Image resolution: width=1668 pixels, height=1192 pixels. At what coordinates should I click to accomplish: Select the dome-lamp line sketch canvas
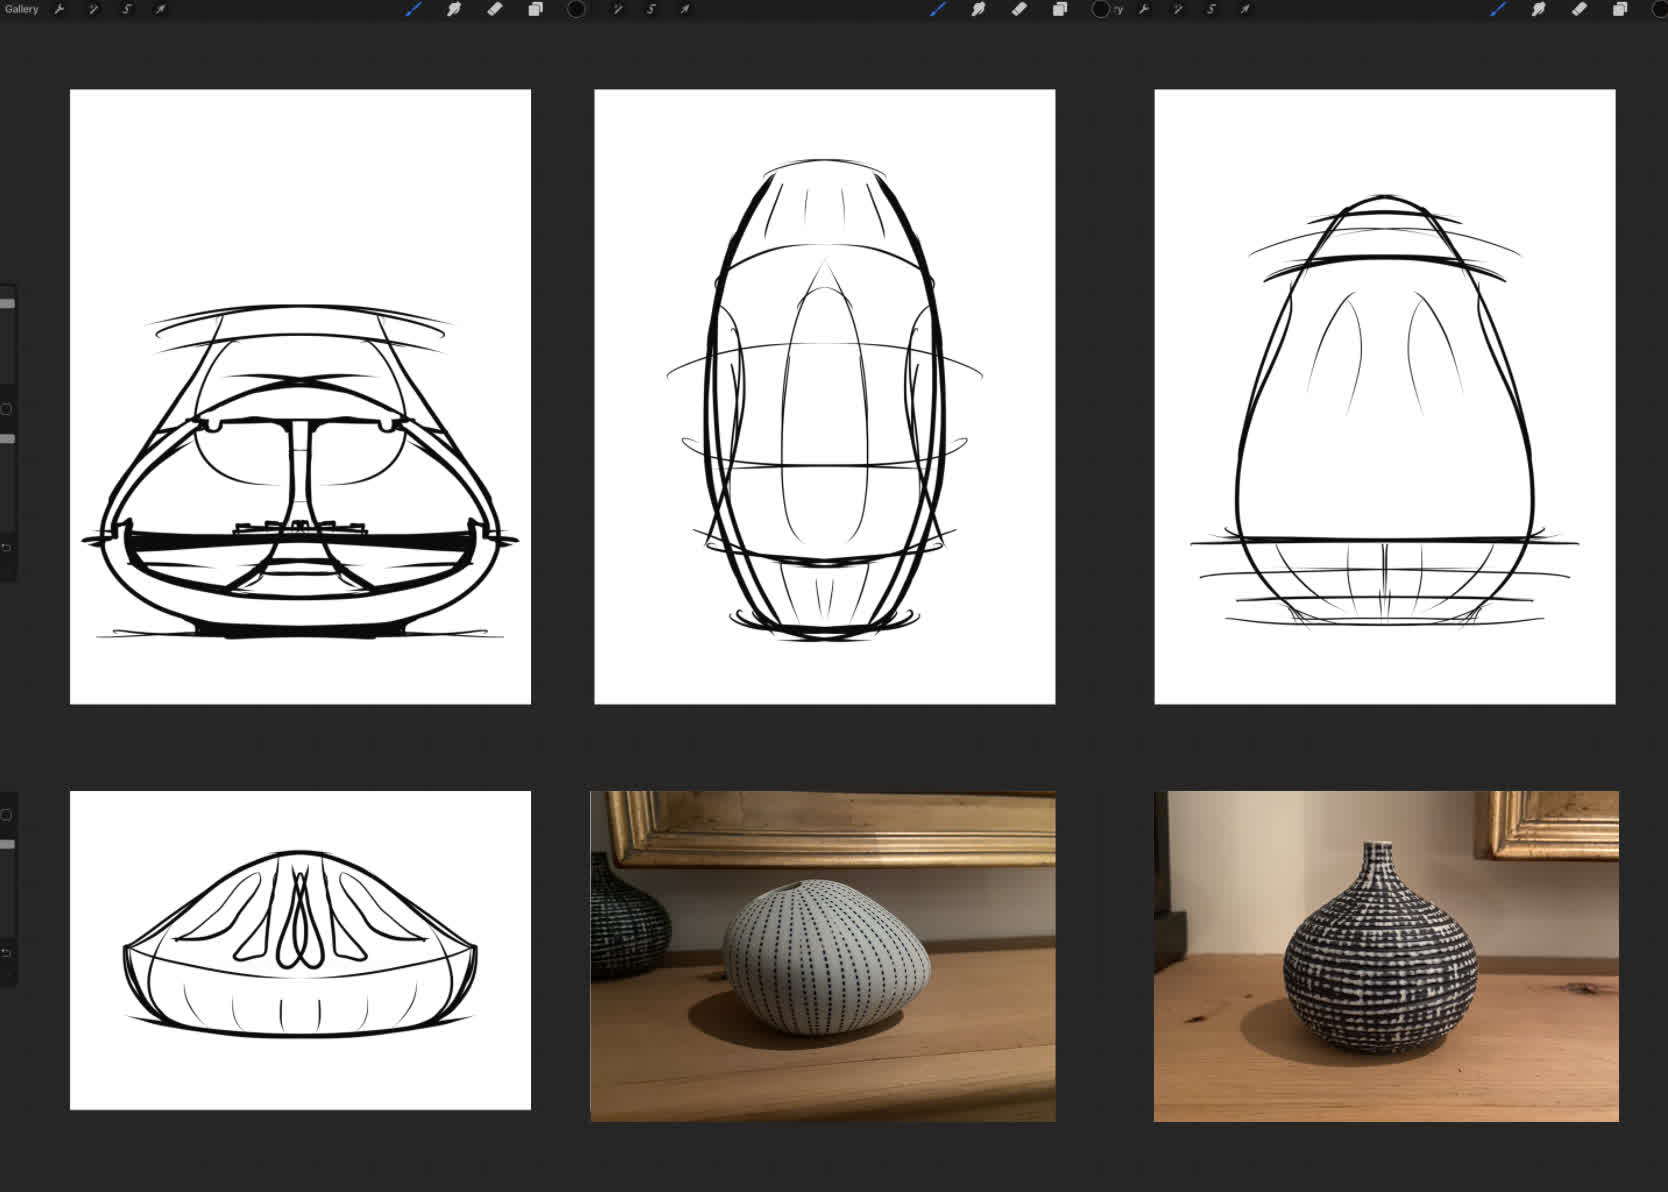point(300,397)
